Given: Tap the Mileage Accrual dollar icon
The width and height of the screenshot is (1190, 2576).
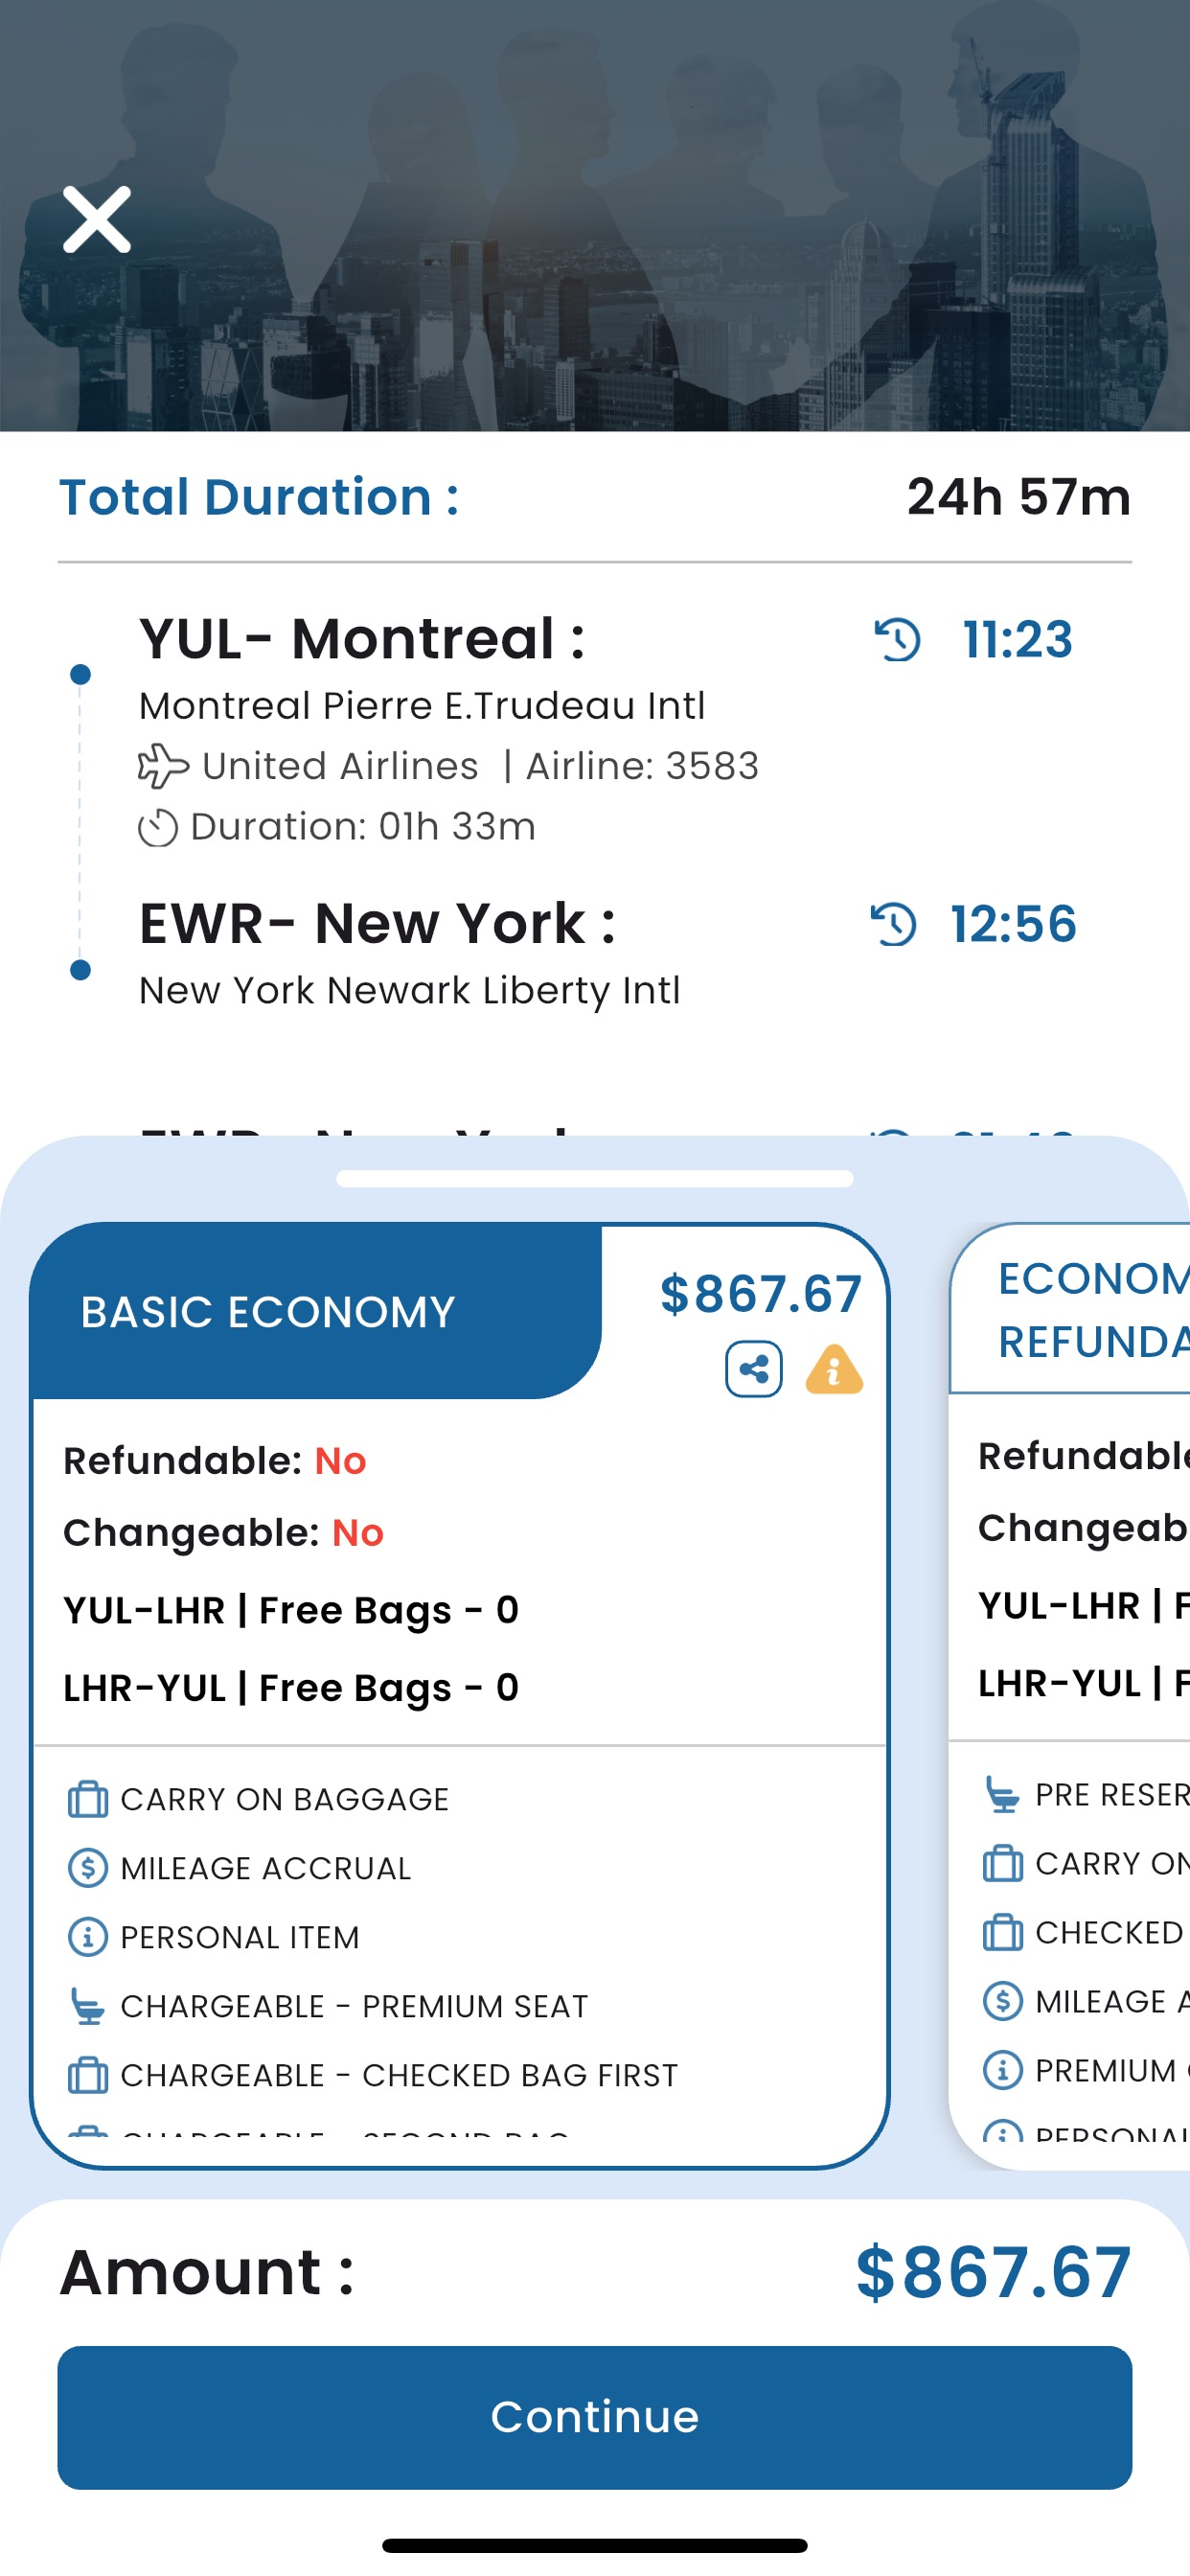Looking at the screenshot, I should click(x=88, y=1868).
